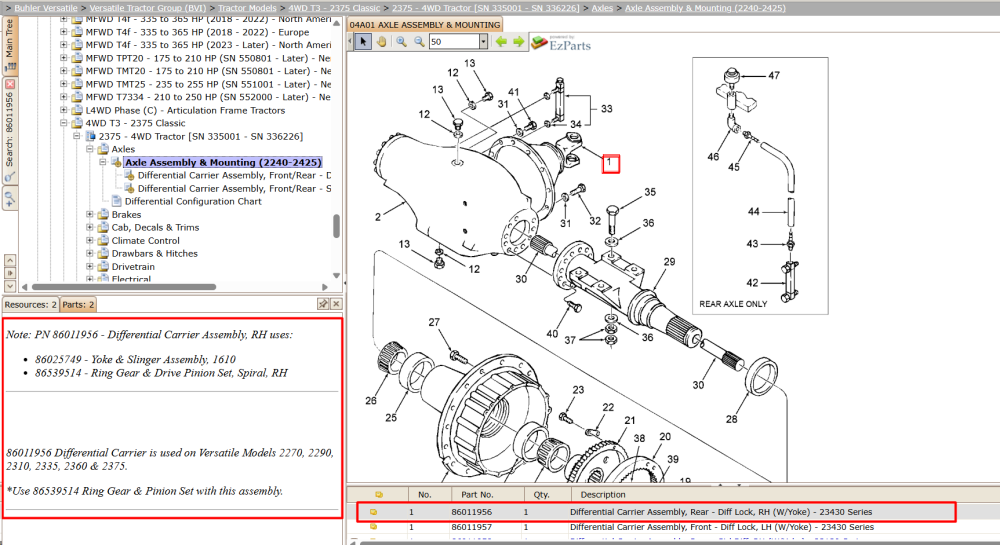
Task: Select MFWD TMT25 - 235 to 255 HP item
Action: tap(208, 84)
